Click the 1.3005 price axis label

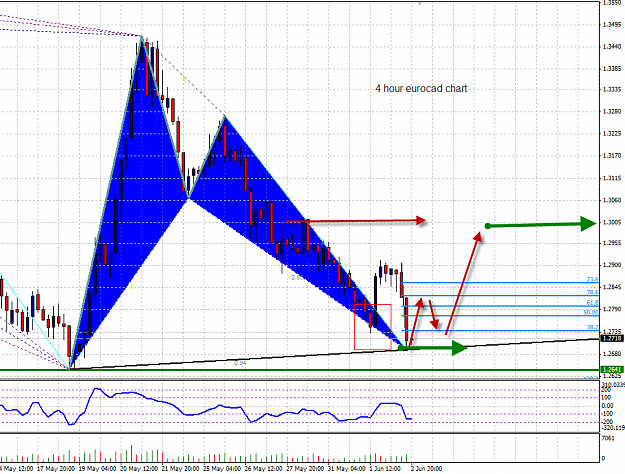[612, 222]
